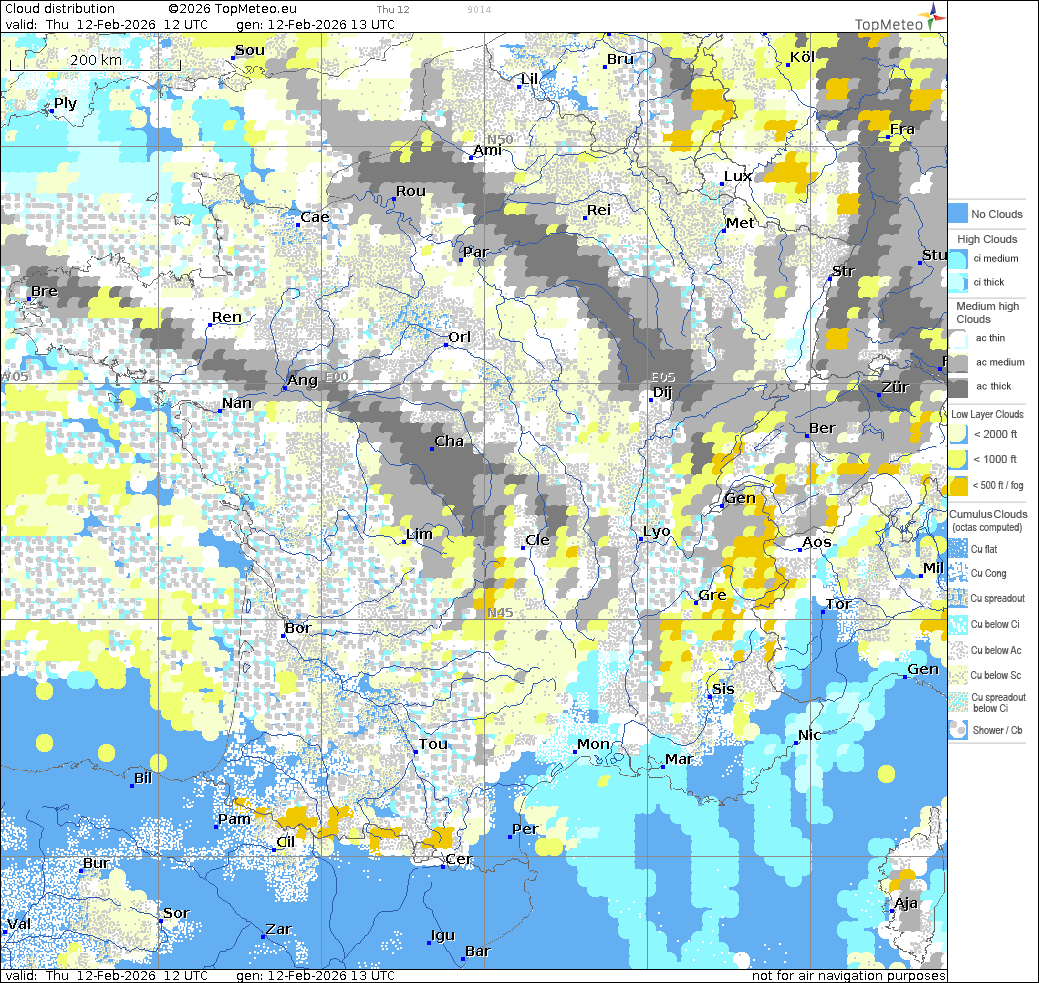Image resolution: width=1039 pixels, height=983 pixels.
Task: Click the Dijon city marker on map
Action: click(x=650, y=400)
